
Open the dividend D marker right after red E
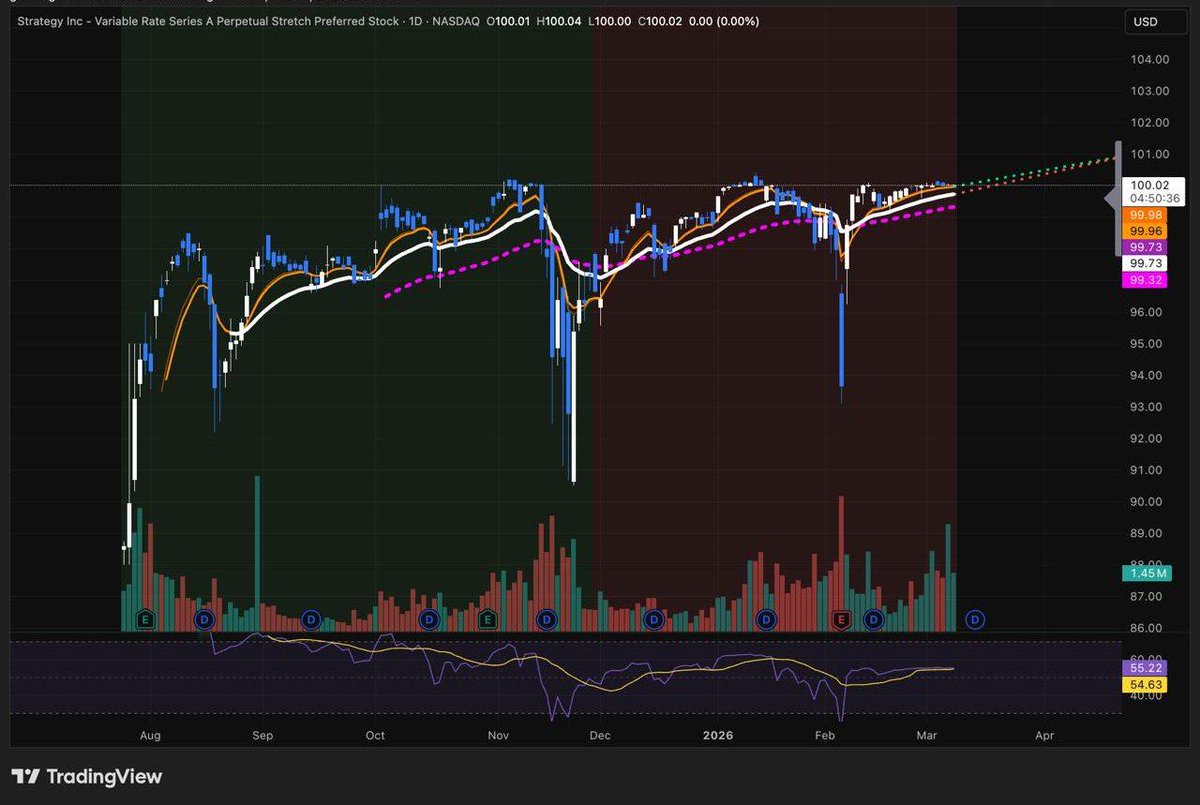point(873,620)
